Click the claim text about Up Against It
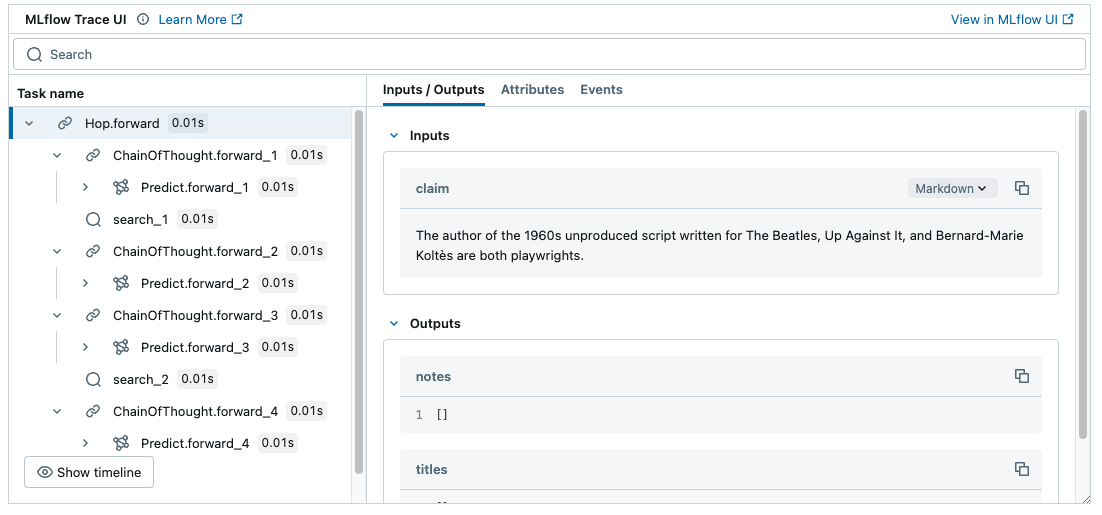This screenshot has height=515, width=1102. click(x=720, y=245)
